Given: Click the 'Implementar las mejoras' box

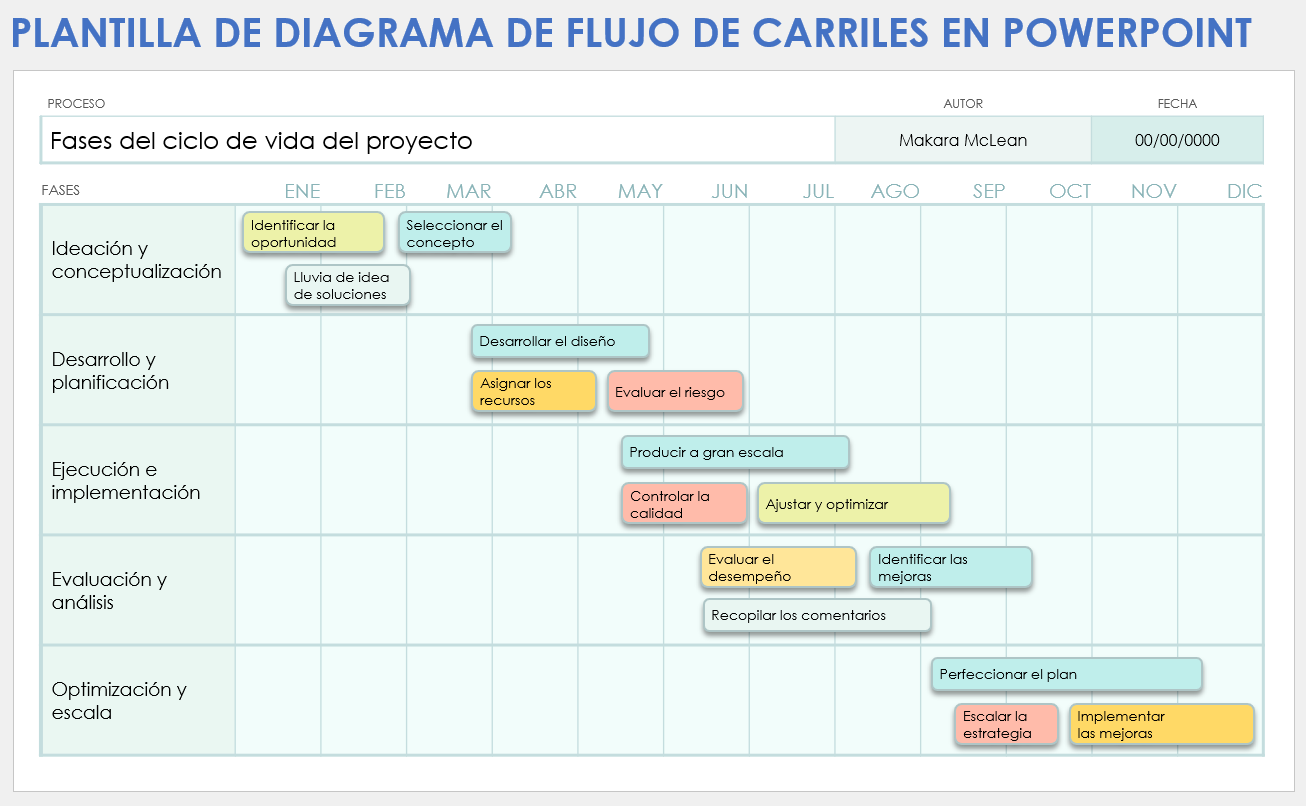Looking at the screenshot, I should 1161,724.
